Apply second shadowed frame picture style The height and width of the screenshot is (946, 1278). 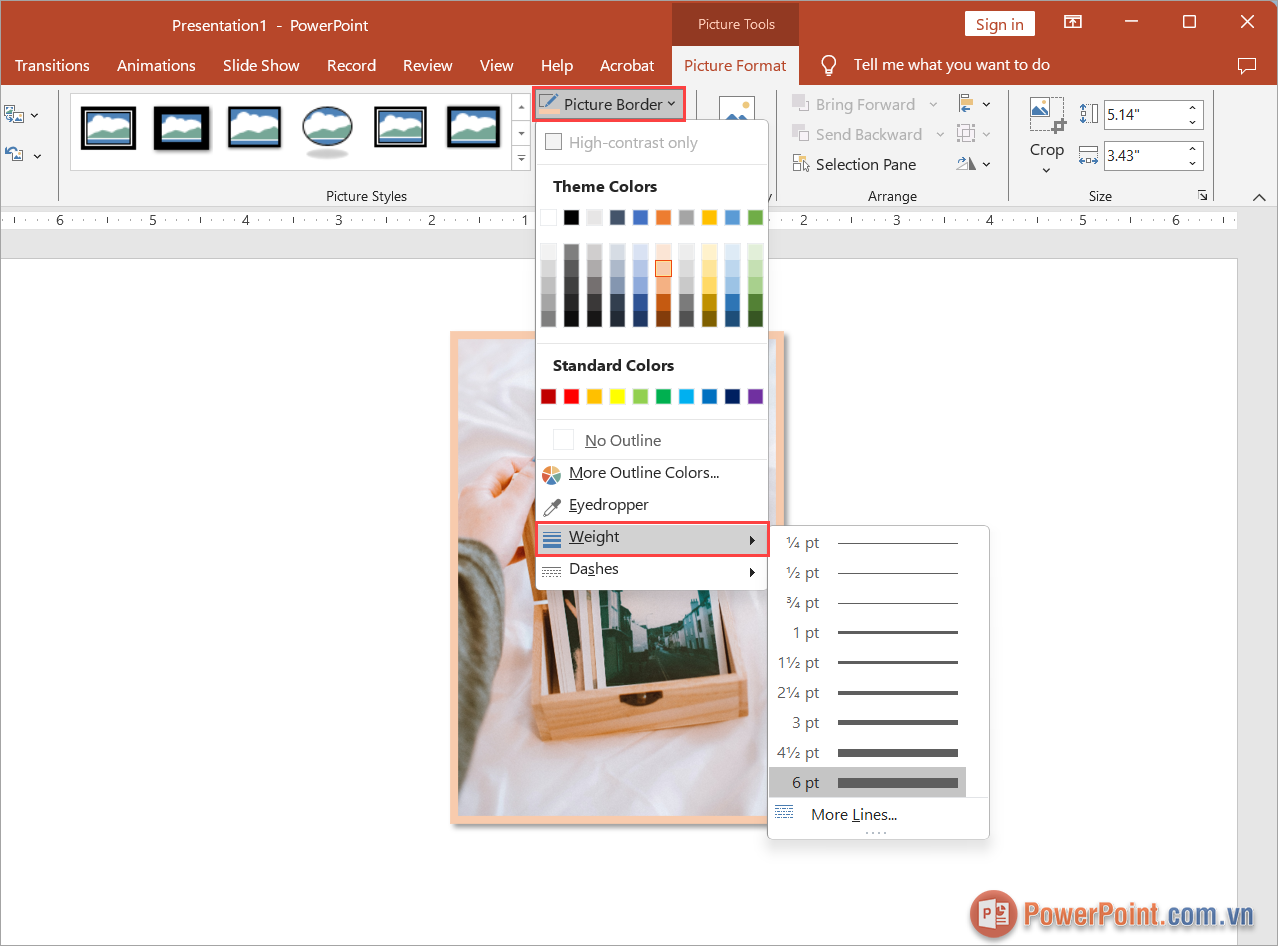pos(181,128)
